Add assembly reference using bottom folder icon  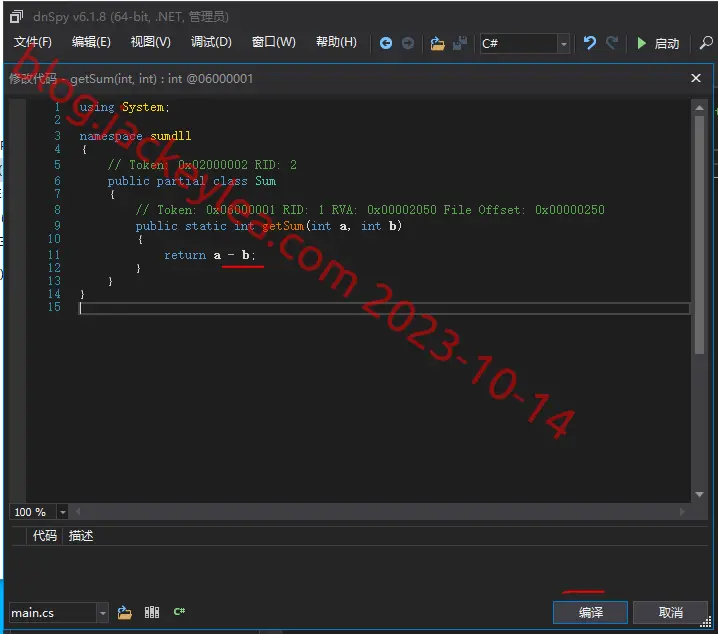tap(124, 612)
